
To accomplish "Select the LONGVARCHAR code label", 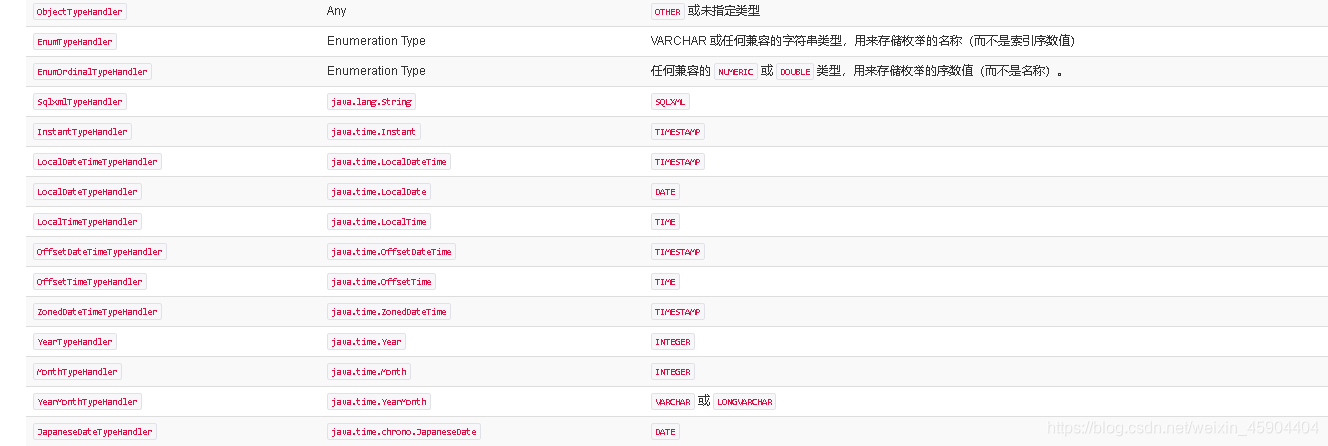I will coord(745,402).
